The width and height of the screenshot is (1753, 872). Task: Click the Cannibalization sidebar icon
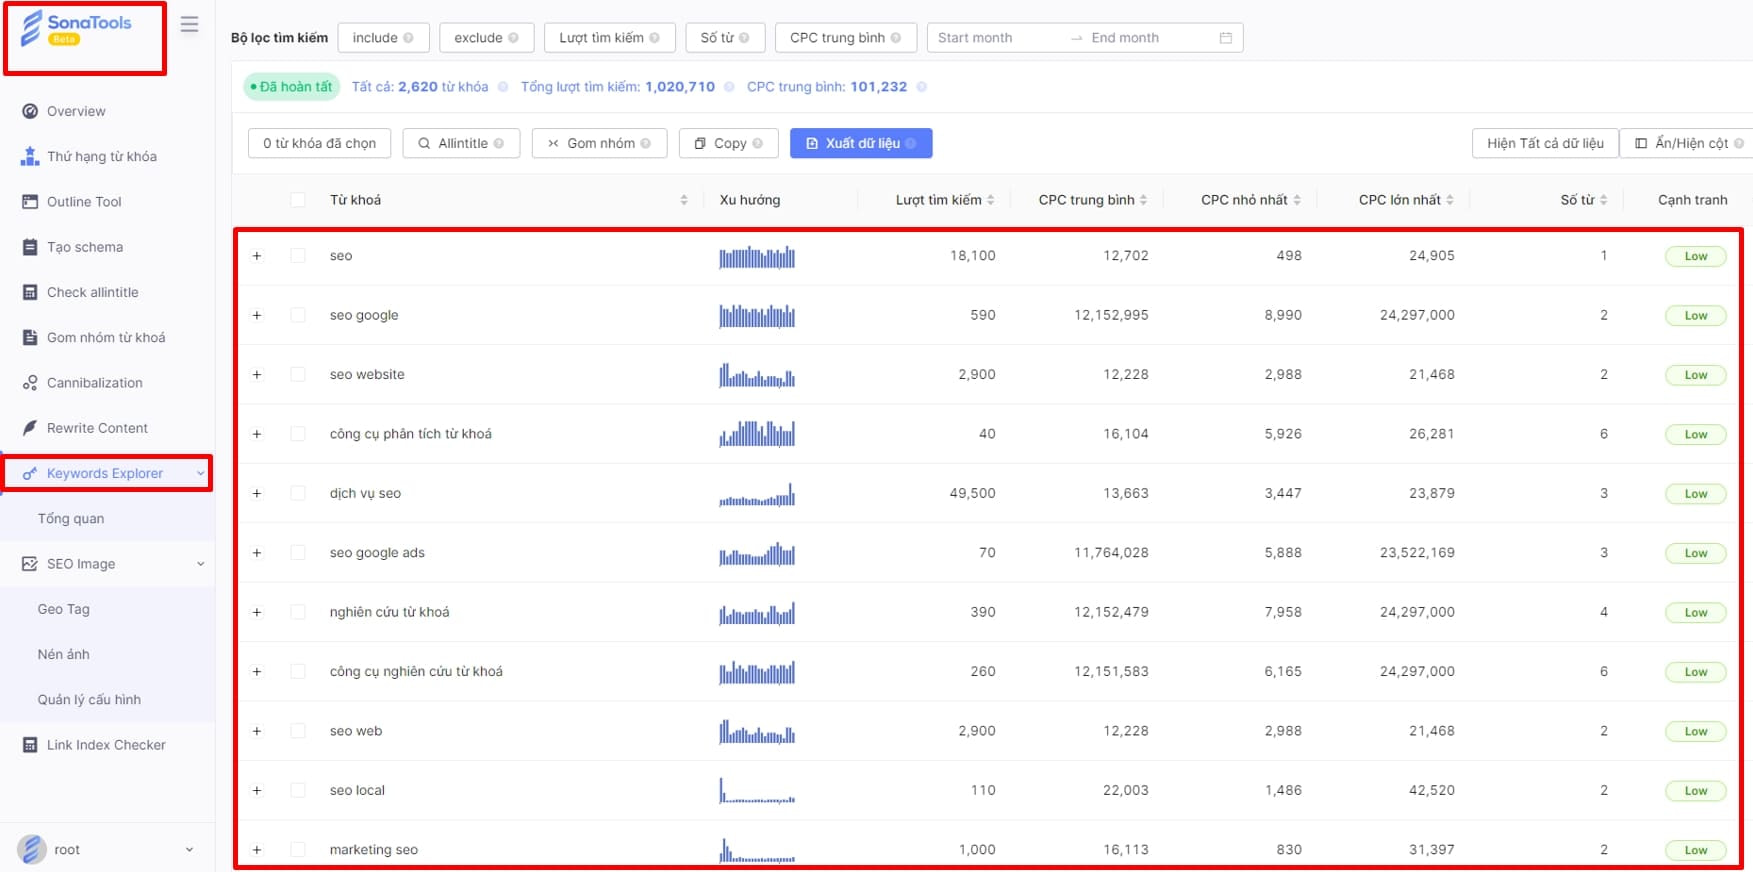pyautogui.click(x=30, y=383)
